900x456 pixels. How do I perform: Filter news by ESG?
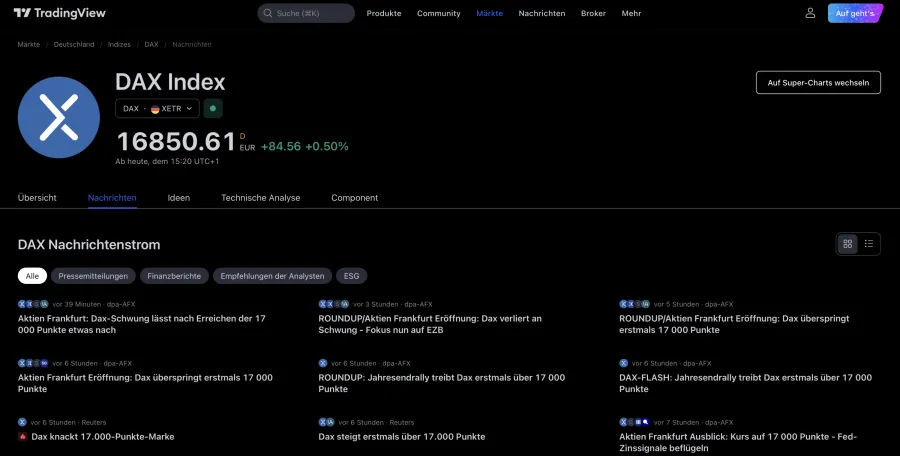pos(351,276)
